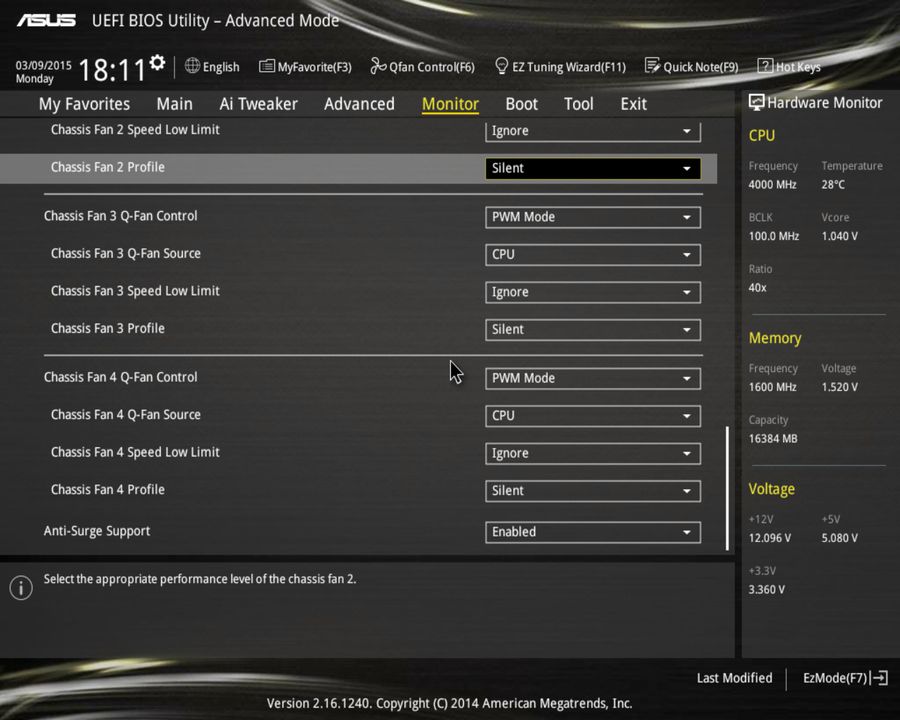Change Chassis Fan 4 Q-Fan Control mode
Screen dimensions: 900x720
592,378
